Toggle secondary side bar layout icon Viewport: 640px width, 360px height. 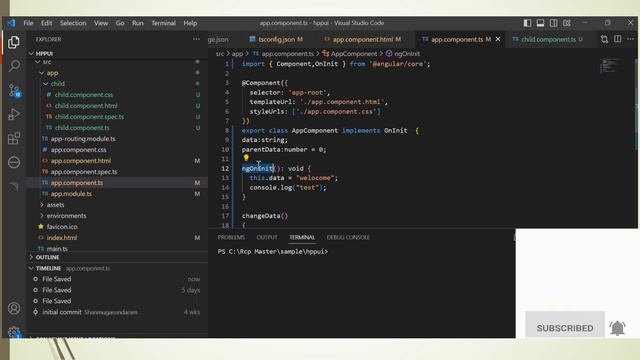point(553,23)
